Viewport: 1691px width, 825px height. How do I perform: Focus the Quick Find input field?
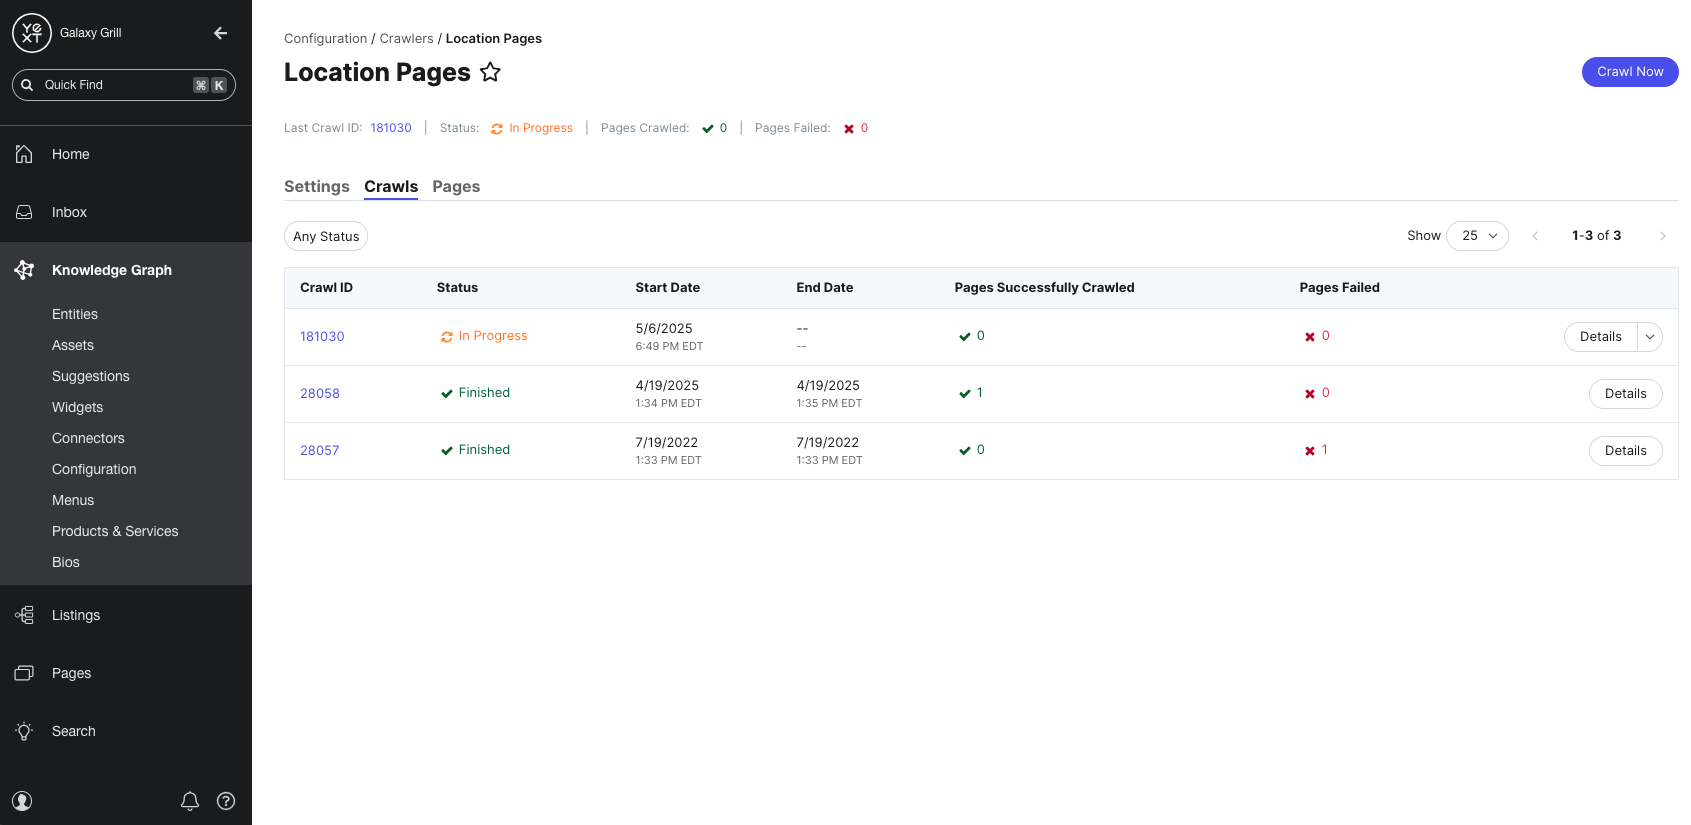click(124, 85)
